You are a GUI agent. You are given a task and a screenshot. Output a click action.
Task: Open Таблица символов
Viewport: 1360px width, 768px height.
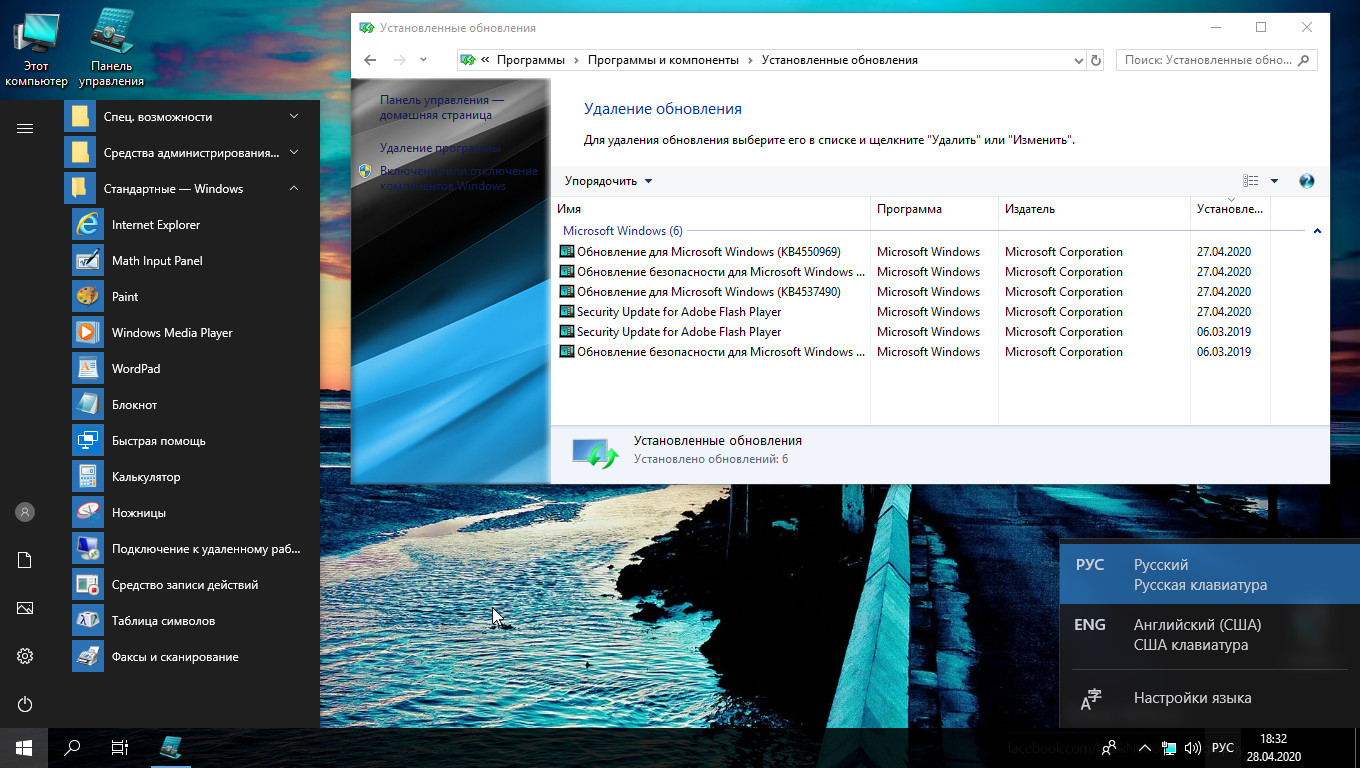[186, 621]
